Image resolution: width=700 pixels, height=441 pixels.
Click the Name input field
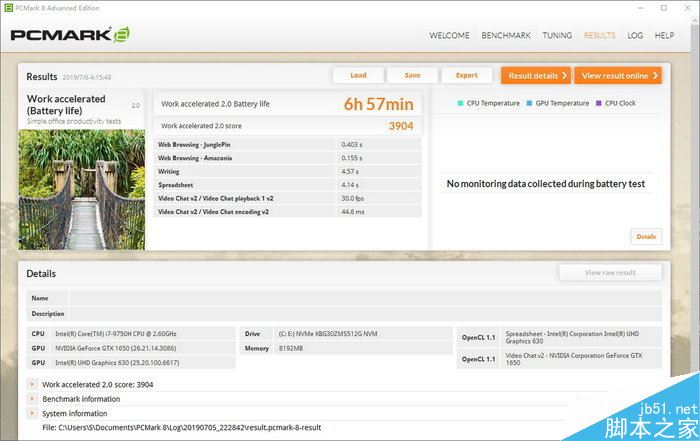point(364,298)
